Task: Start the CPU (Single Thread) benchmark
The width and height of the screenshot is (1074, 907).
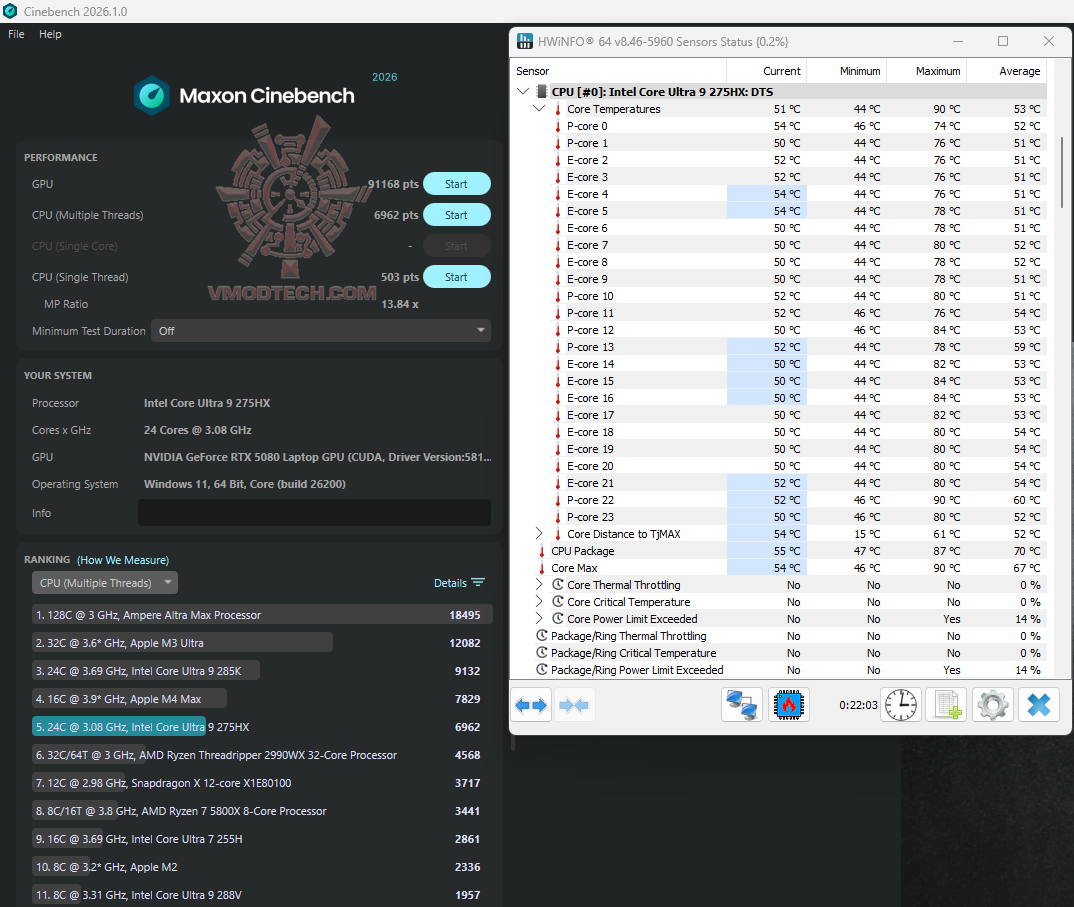Action: [457, 277]
